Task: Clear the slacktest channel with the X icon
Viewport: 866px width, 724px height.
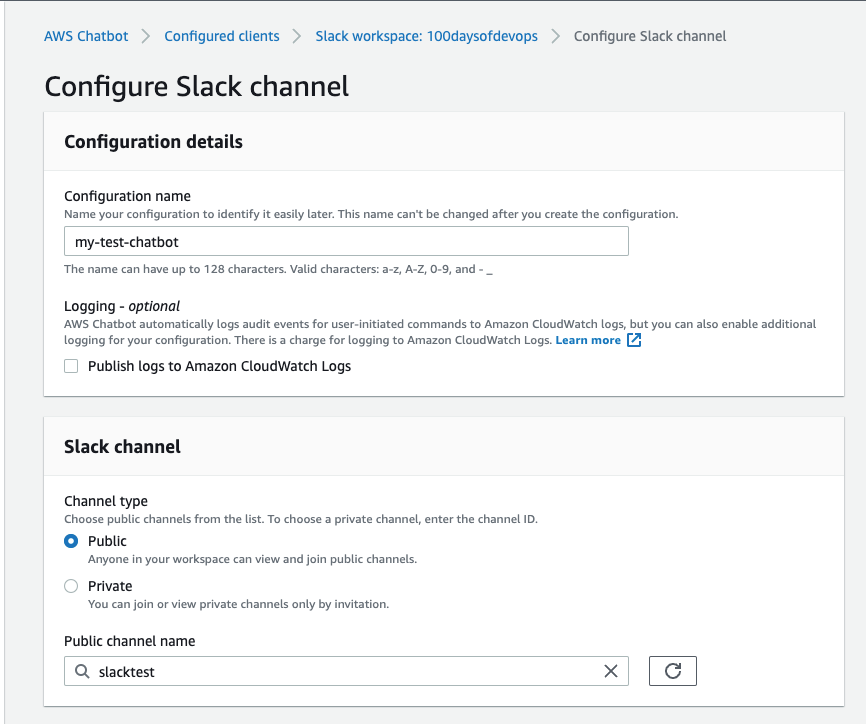Action: coord(610,672)
